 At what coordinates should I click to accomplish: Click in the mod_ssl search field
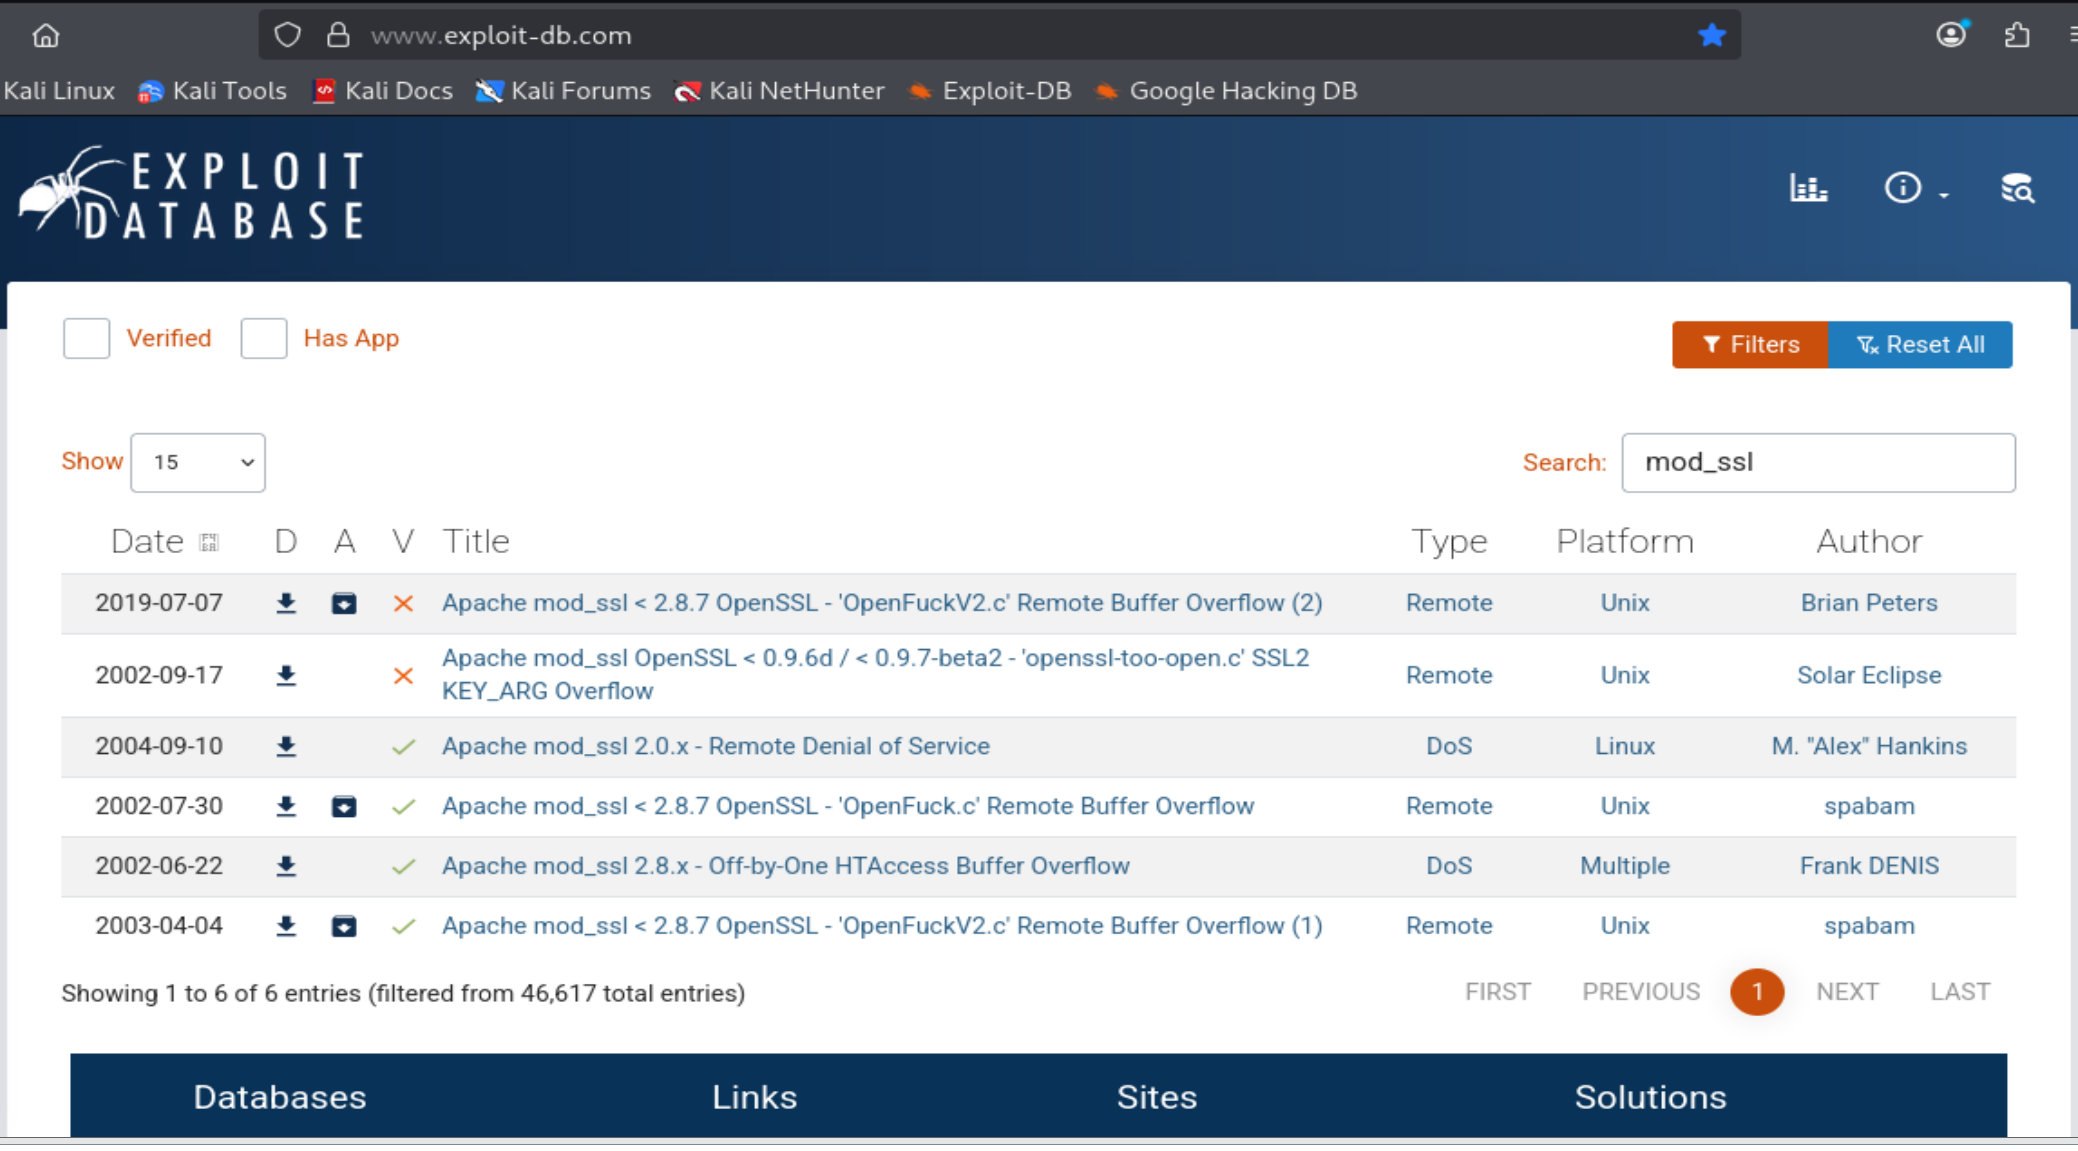1818,462
